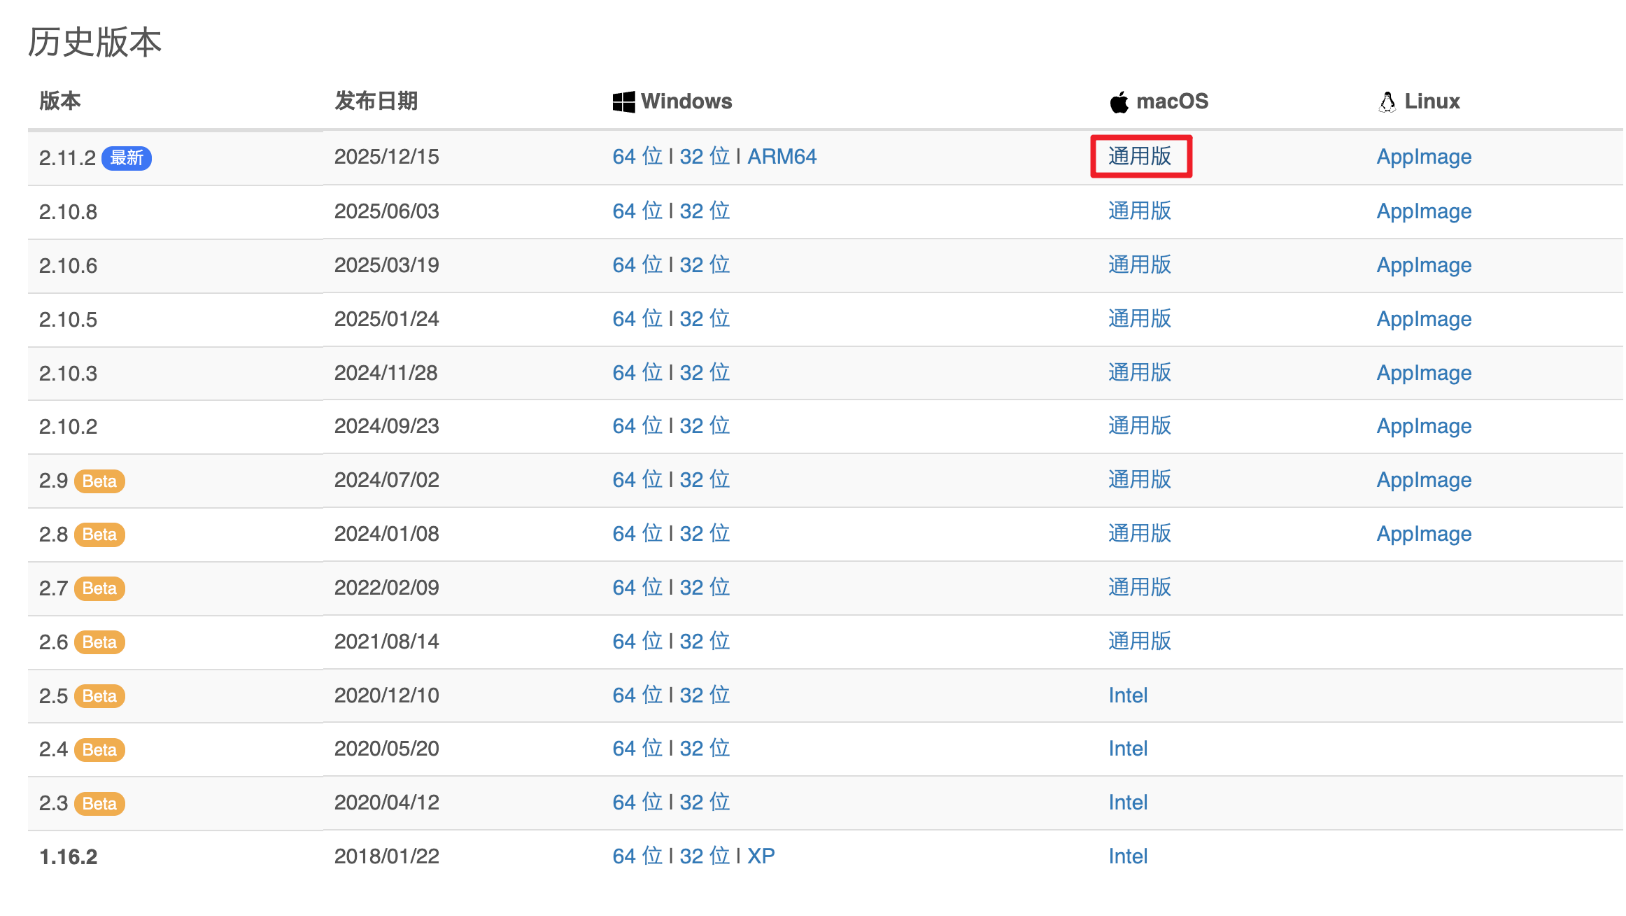Download 64 位 build of version 1.16.2
The height and width of the screenshot is (916, 1626).
coord(638,857)
